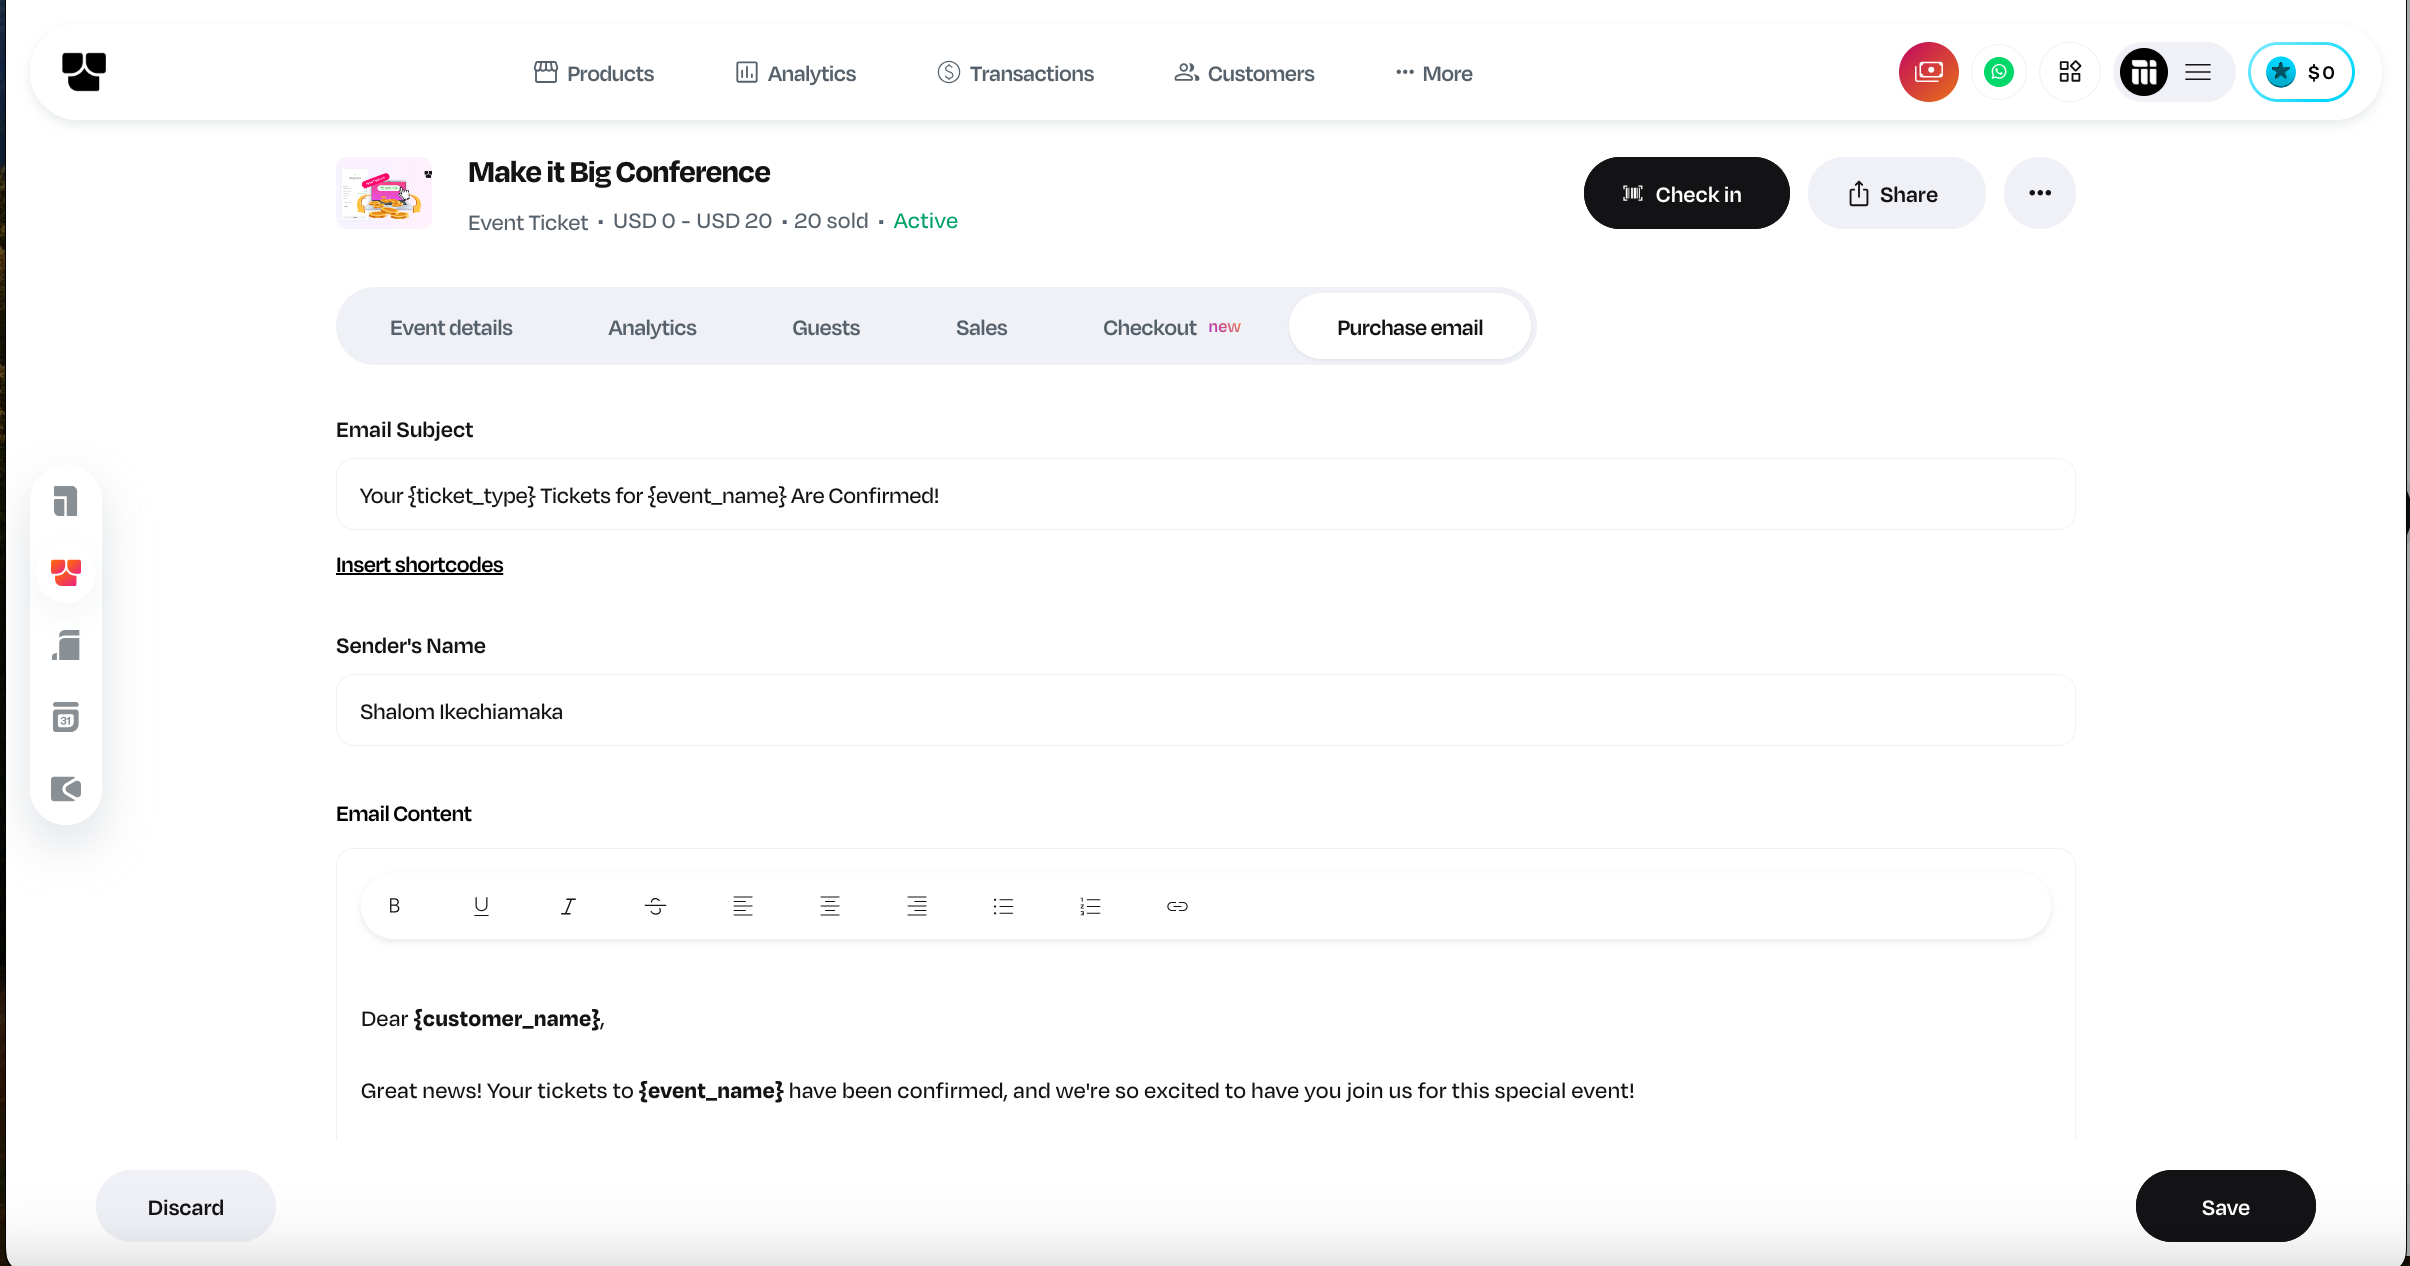Center align the email content
This screenshot has width=2410, height=1266.
[x=829, y=906]
